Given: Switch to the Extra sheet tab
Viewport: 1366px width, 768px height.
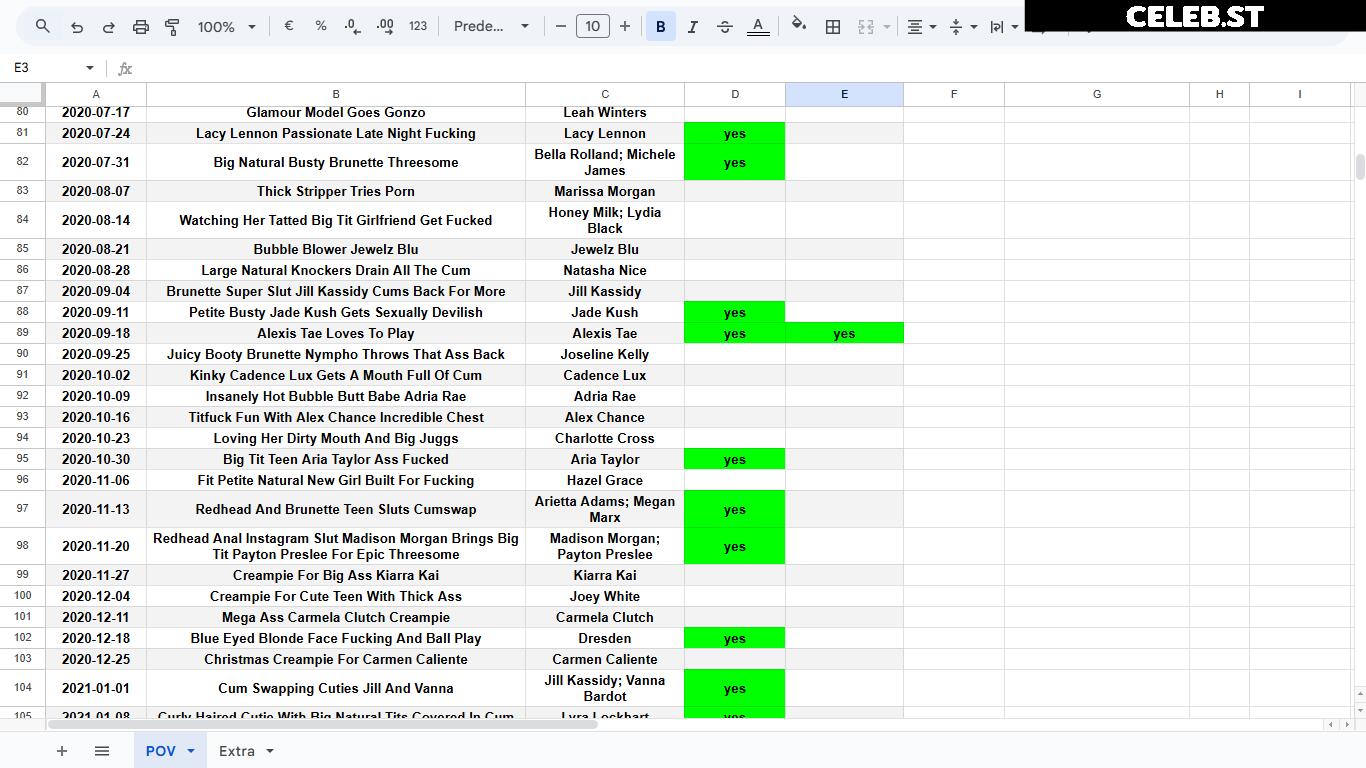Looking at the screenshot, I should (x=246, y=751).
